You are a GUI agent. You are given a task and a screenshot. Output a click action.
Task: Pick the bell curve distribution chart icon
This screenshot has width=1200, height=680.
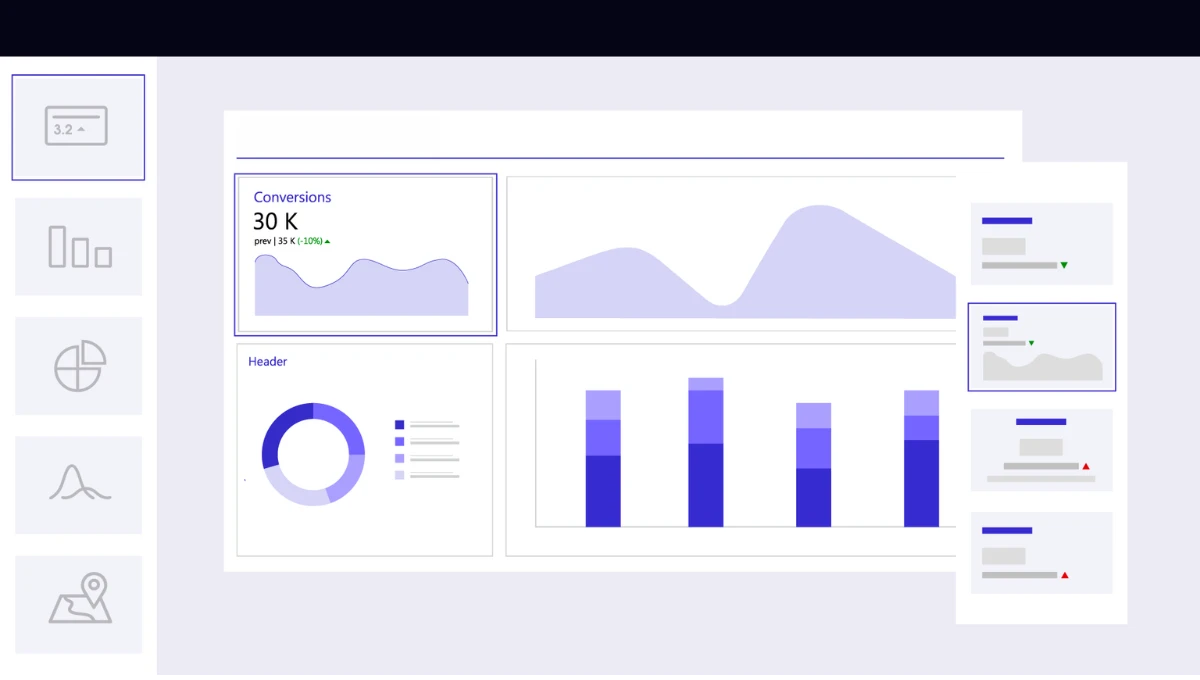click(x=78, y=484)
